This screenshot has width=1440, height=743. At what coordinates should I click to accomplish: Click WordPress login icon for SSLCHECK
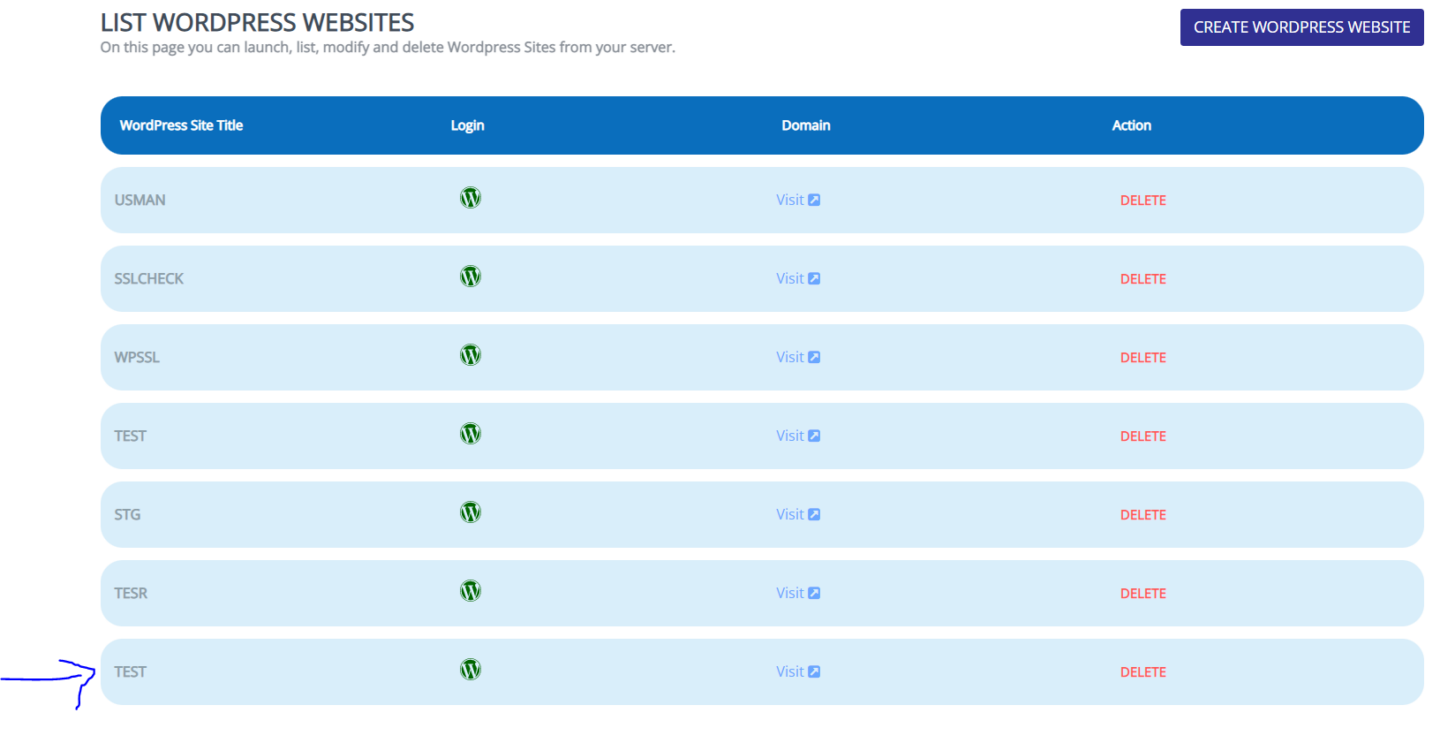click(x=470, y=276)
